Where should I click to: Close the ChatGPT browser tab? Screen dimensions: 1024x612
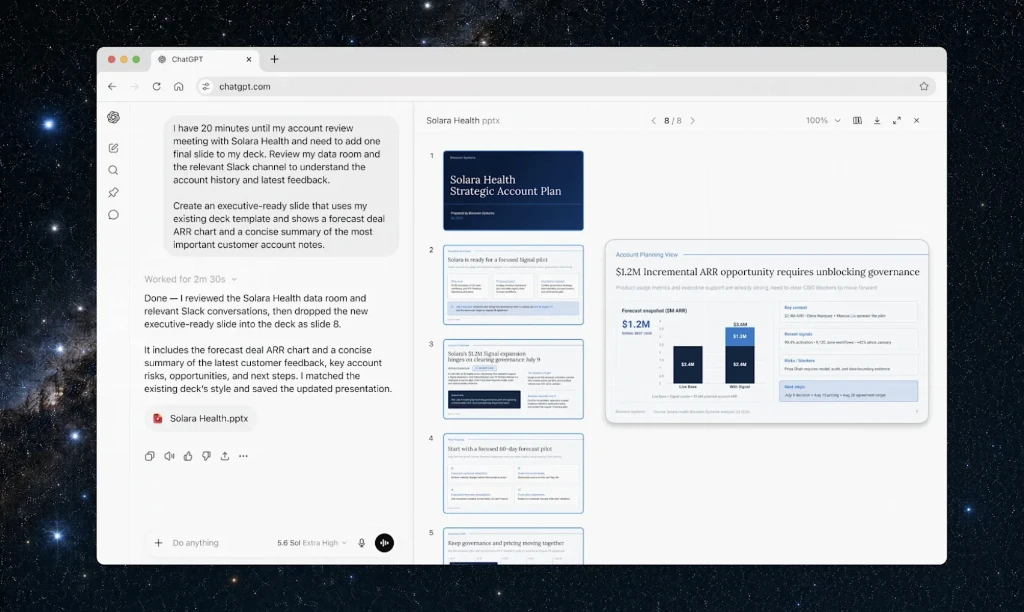tap(249, 59)
